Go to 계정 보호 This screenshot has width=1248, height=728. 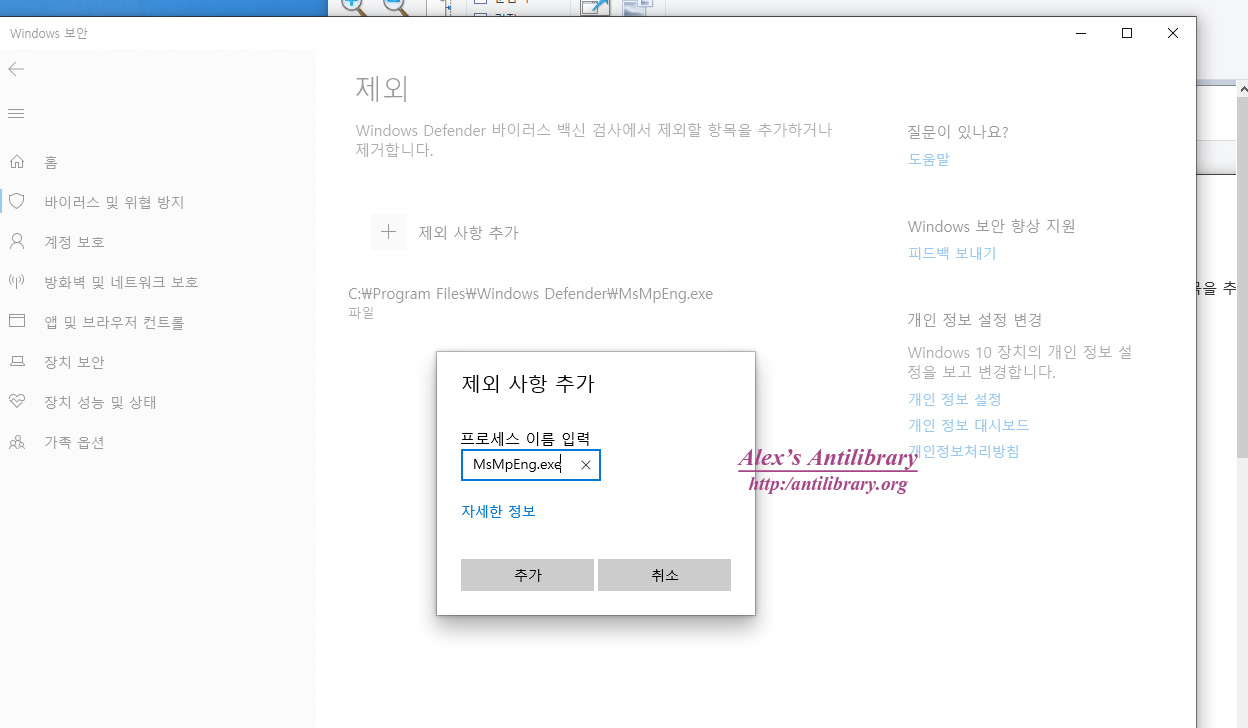click(74, 242)
